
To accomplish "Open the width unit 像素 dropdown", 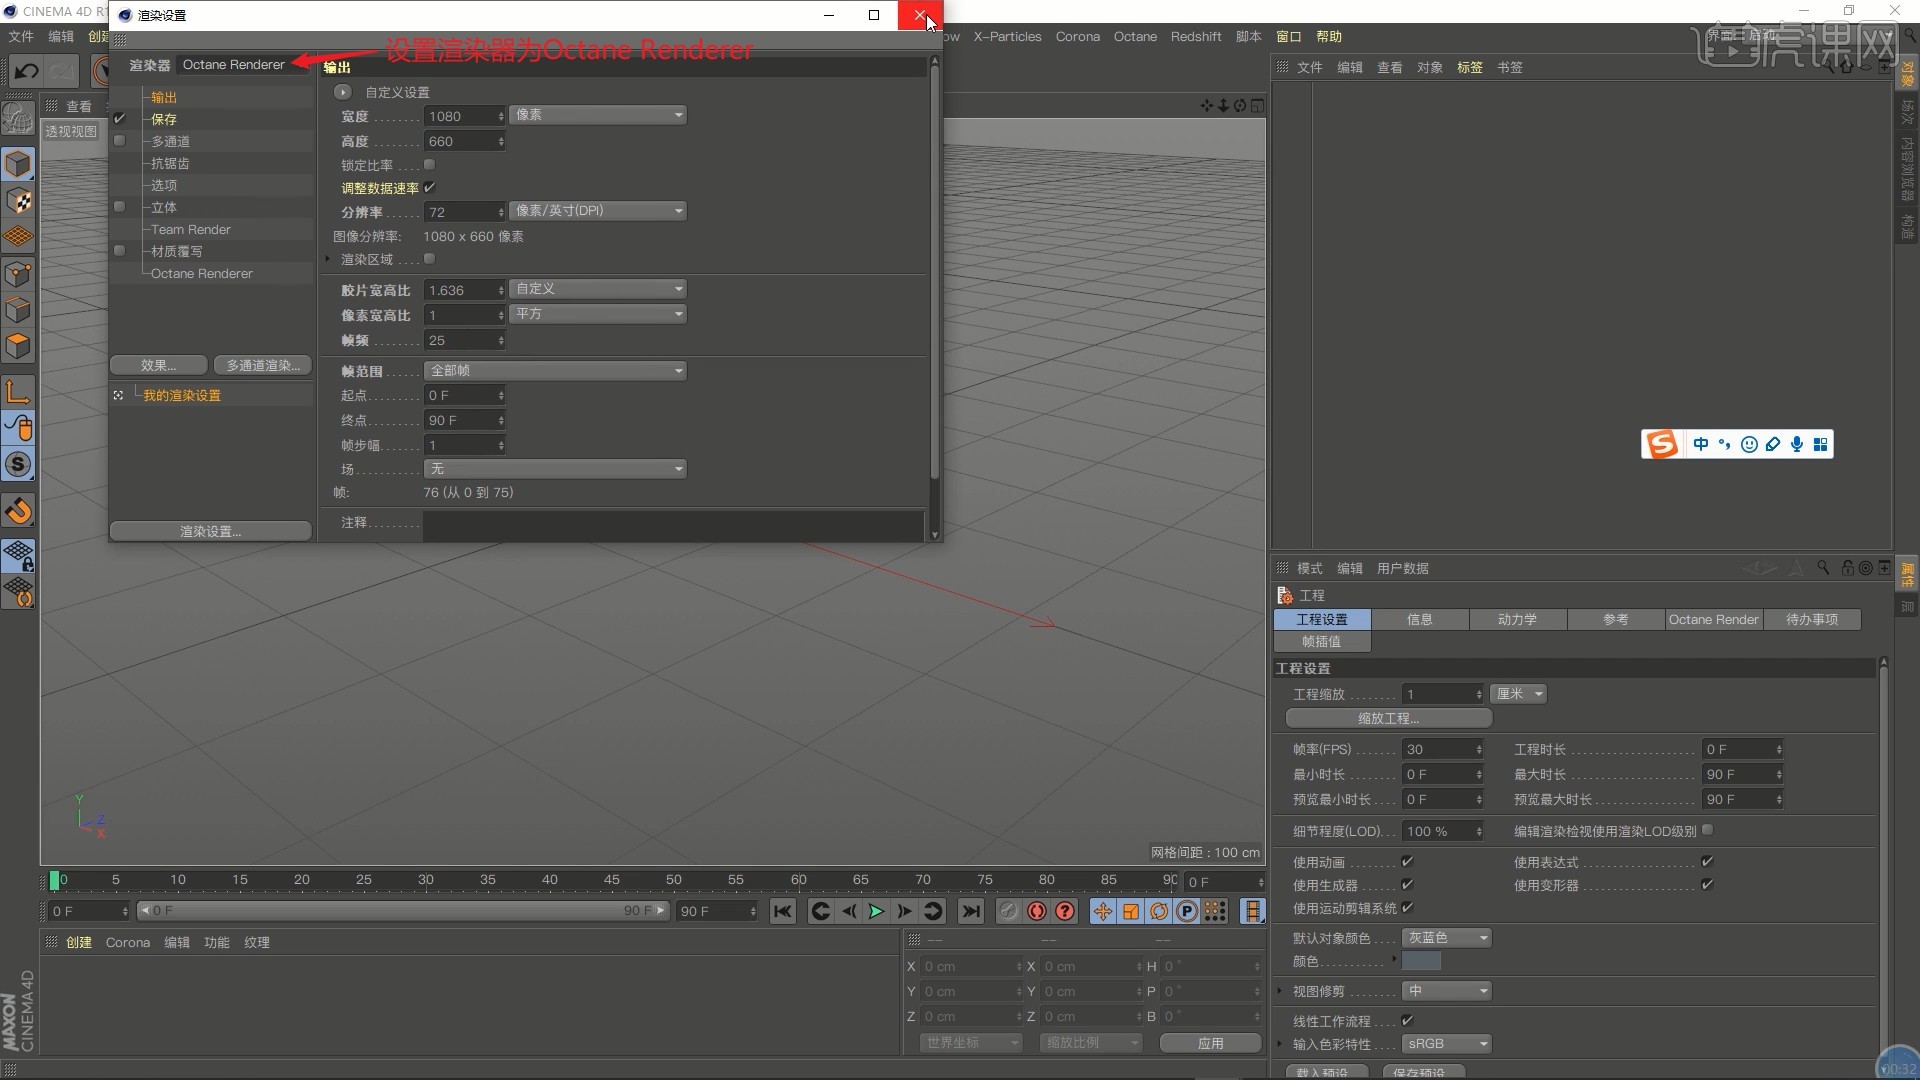I will [598, 115].
